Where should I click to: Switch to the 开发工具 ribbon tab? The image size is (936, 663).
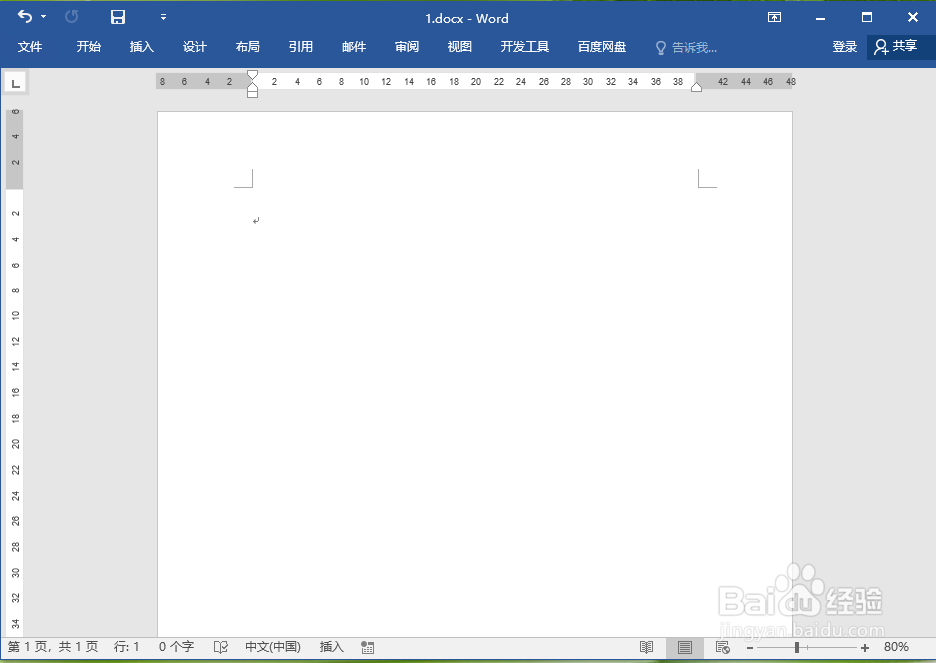pyautogui.click(x=524, y=46)
